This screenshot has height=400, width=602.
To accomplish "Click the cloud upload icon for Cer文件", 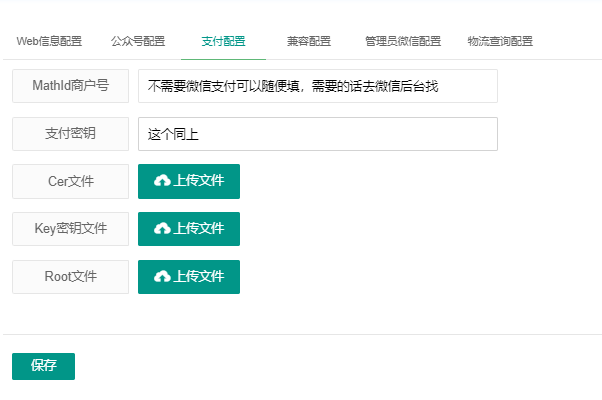I will [162, 181].
